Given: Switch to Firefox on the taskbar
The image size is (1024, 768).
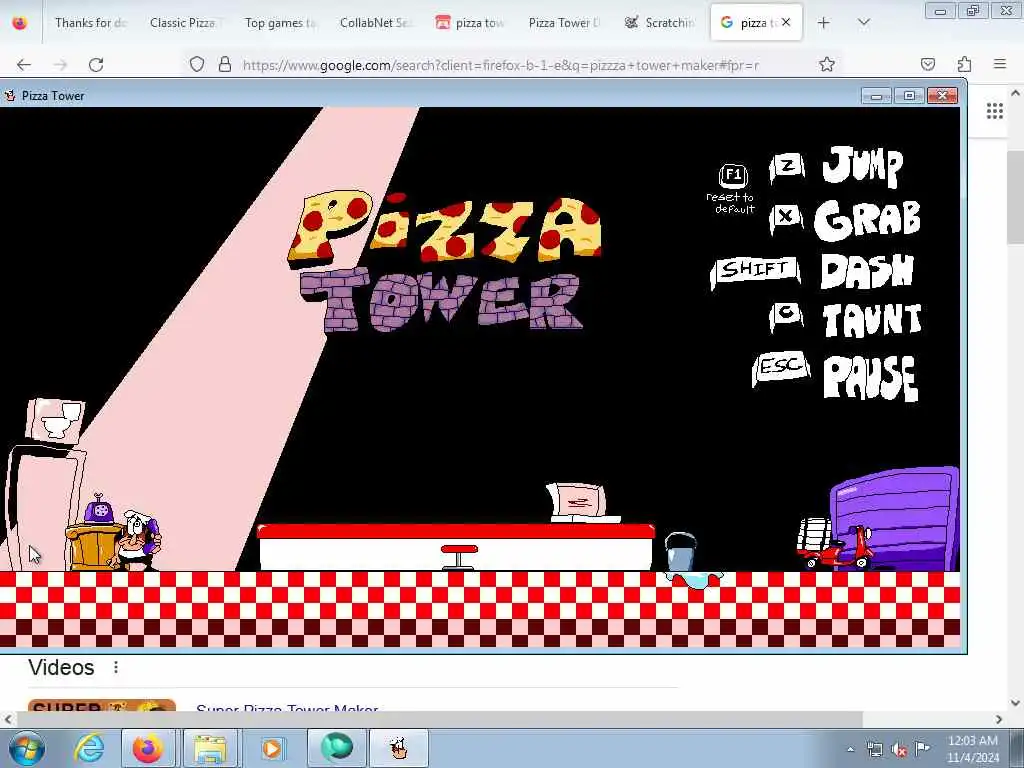Looking at the screenshot, I should coord(148,748).
